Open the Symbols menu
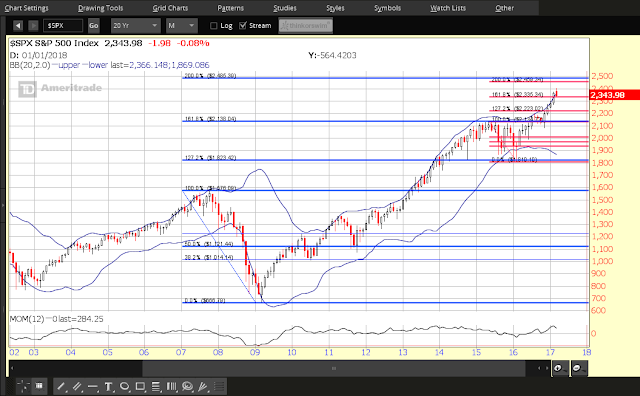Viewport: 640px width, 396px height. [387, 8]
